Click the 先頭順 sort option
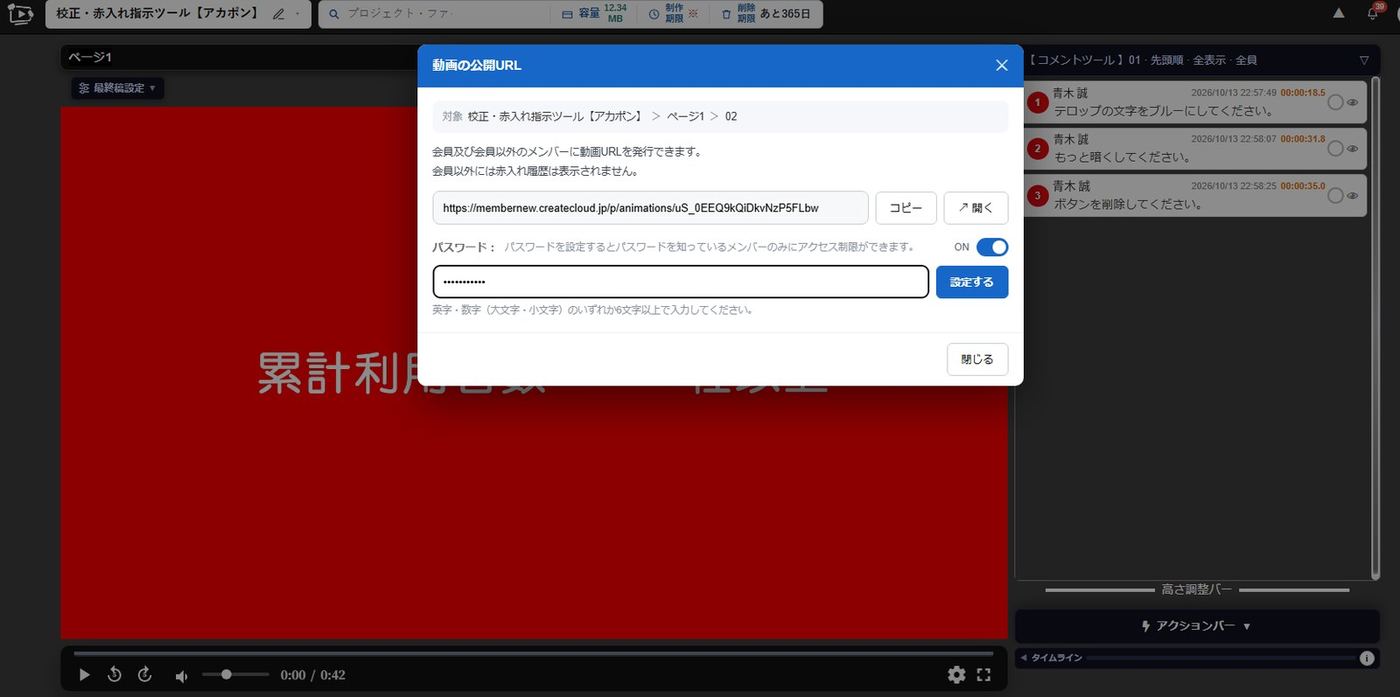Screen dimensions: 1400x697 pyautogui.click(x=1167, y=60)
